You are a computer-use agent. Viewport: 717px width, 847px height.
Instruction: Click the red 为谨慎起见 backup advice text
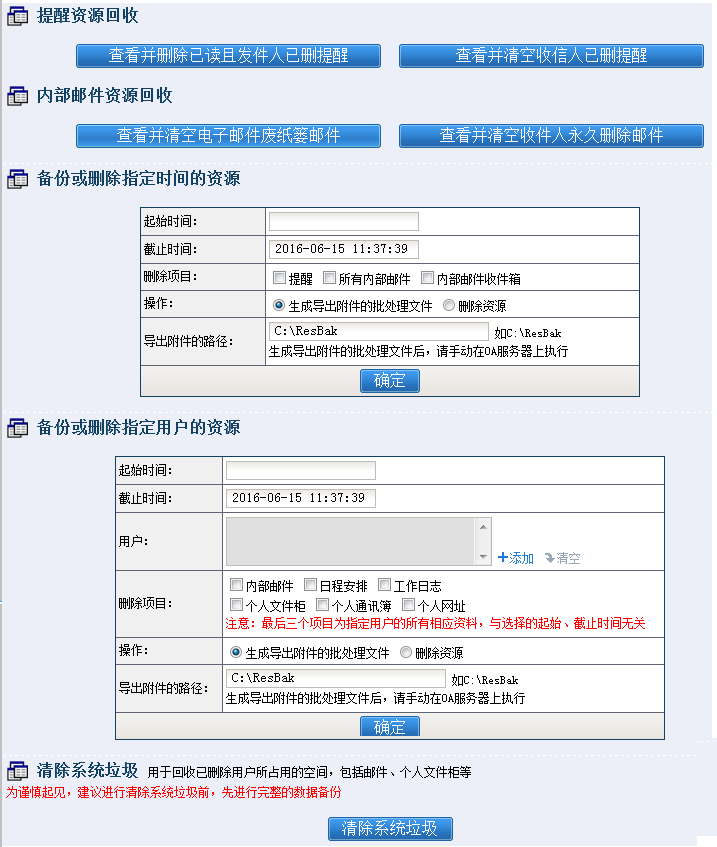click(x=173, y=792)
